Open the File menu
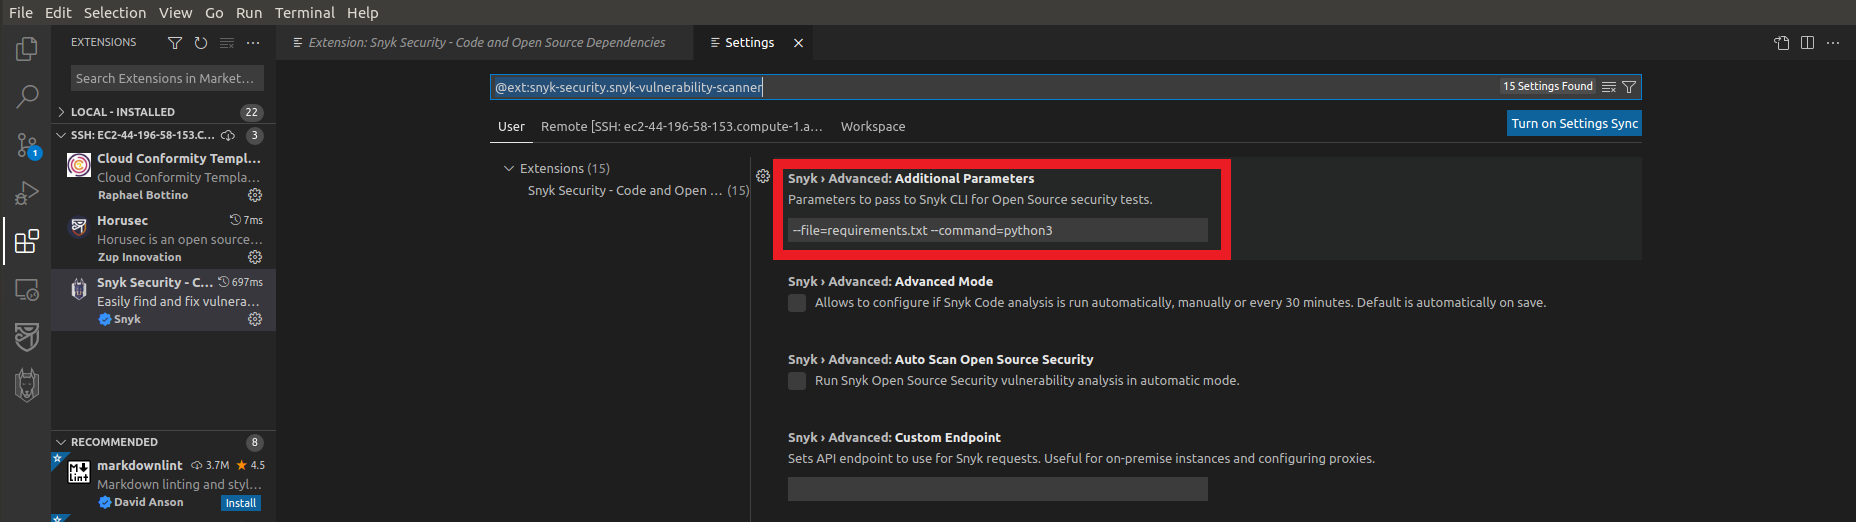This screenshot has height=522, width=1856. coord(21,13)
